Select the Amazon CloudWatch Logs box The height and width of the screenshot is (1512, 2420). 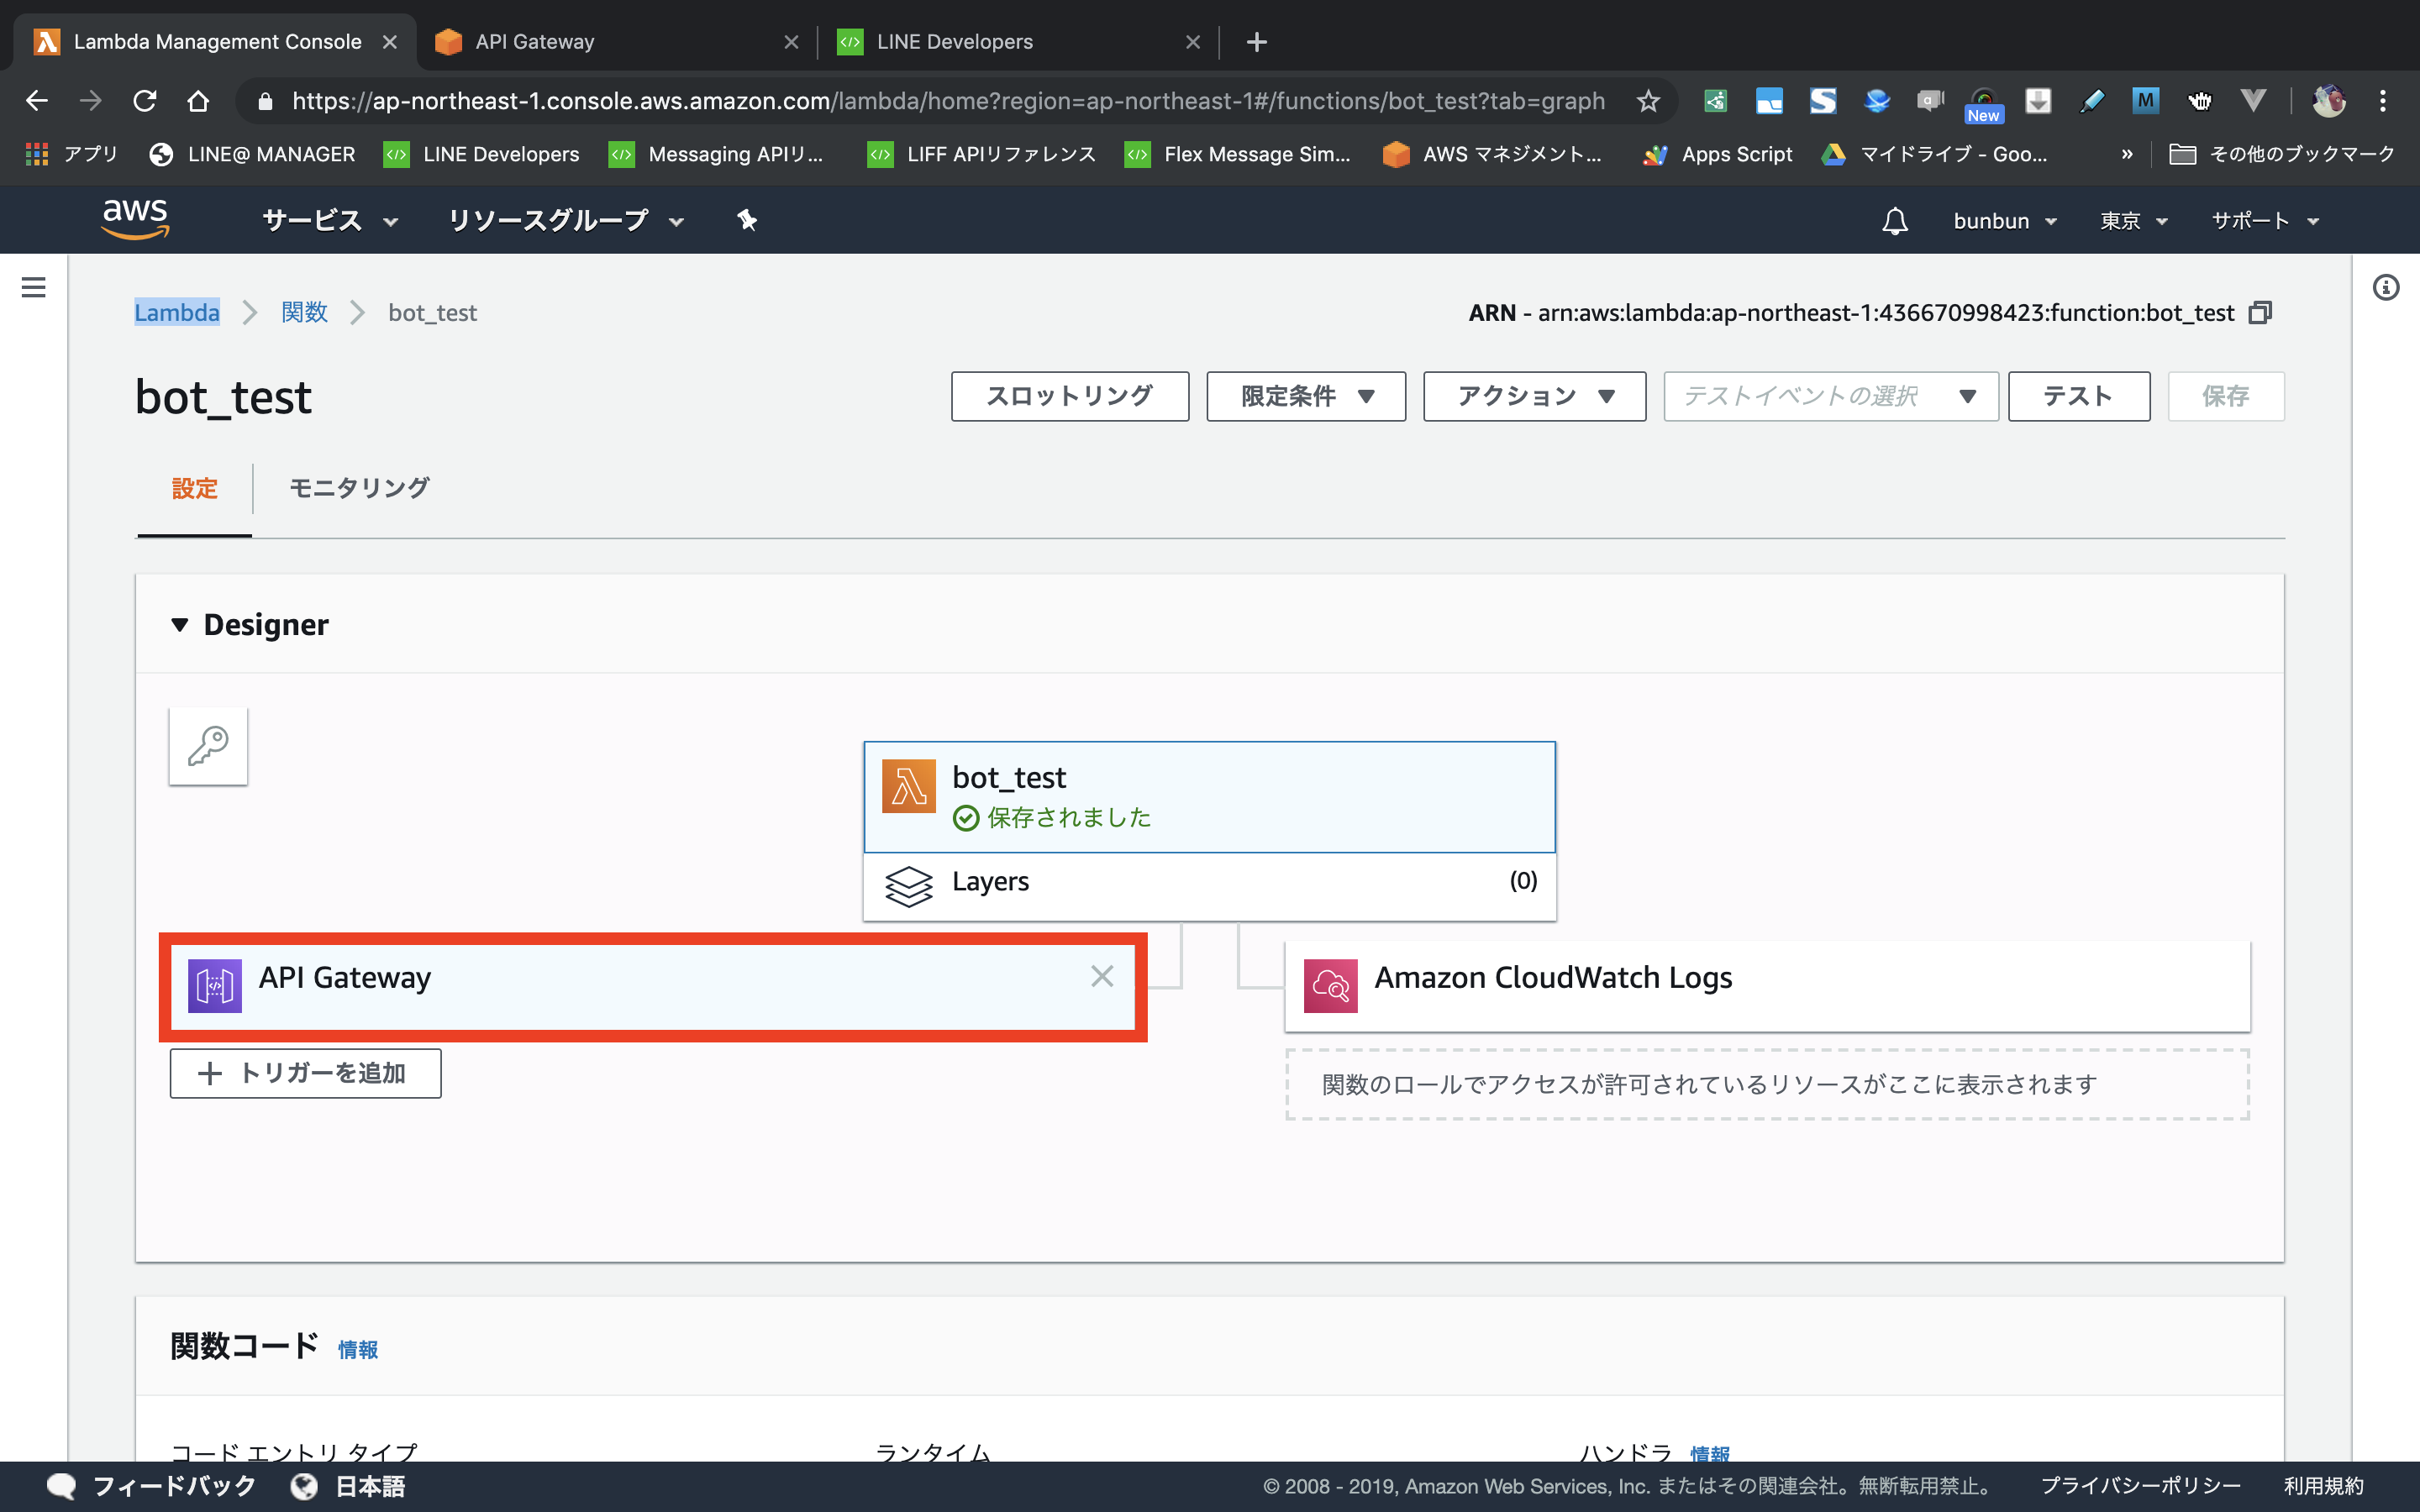(x=1766, y=986)
